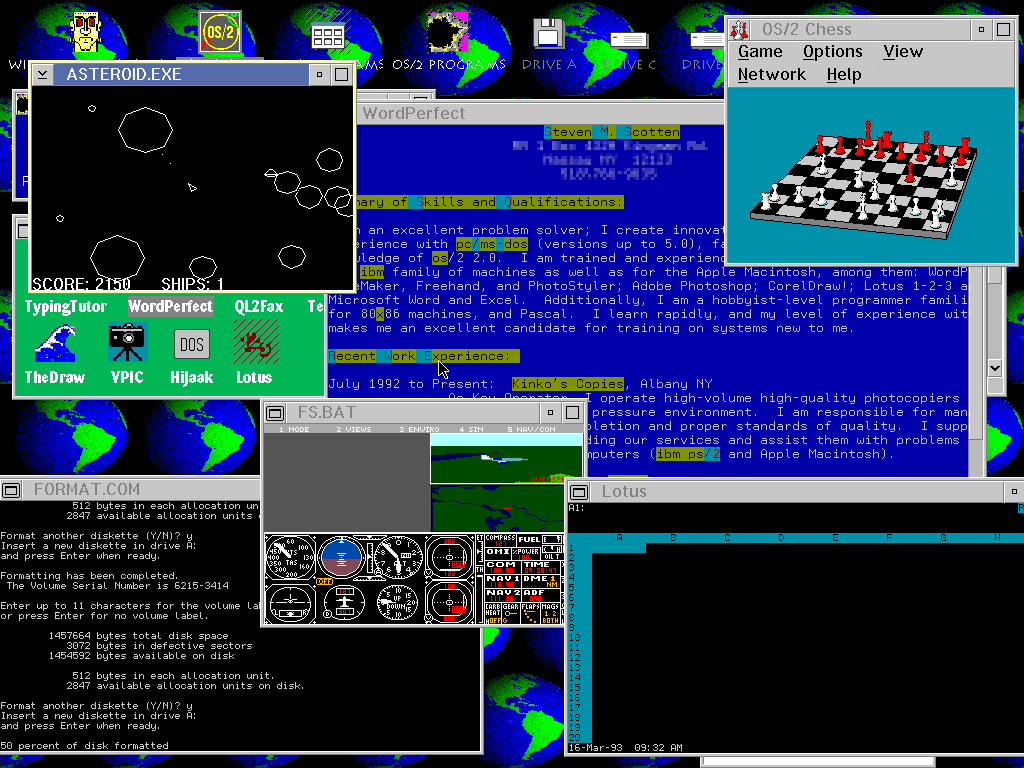Open the Options menu in Chess
The height and width of the screenshot is (768, 1024).
(x=832, y=52)
